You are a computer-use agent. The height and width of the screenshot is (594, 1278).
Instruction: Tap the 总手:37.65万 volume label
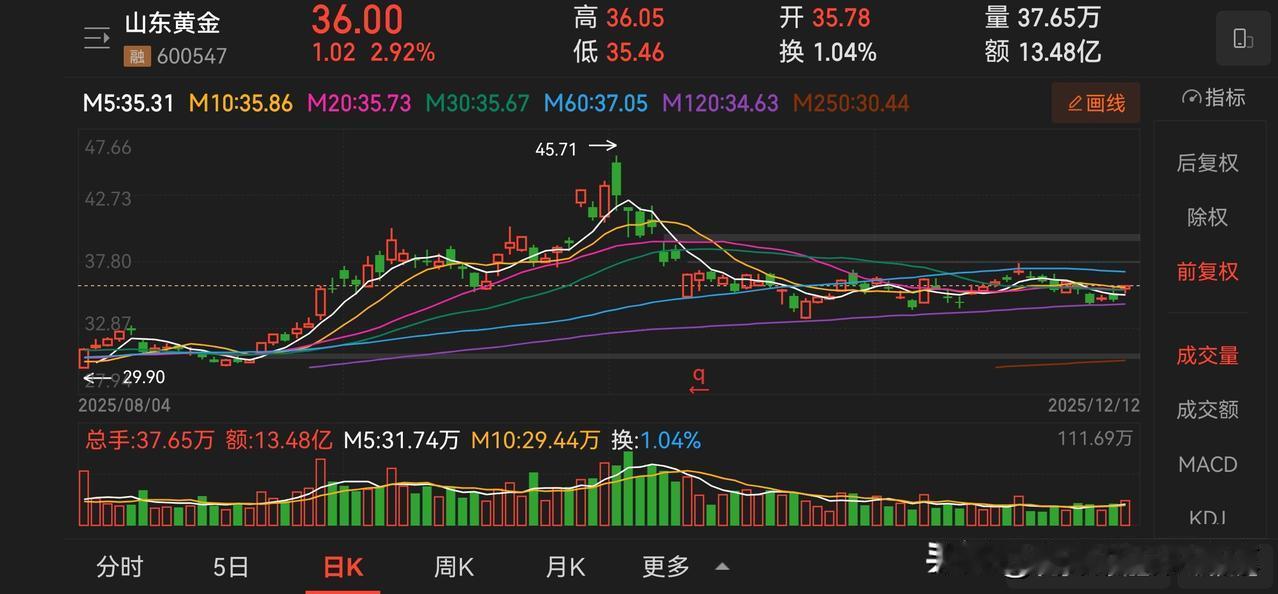[149, 440]
